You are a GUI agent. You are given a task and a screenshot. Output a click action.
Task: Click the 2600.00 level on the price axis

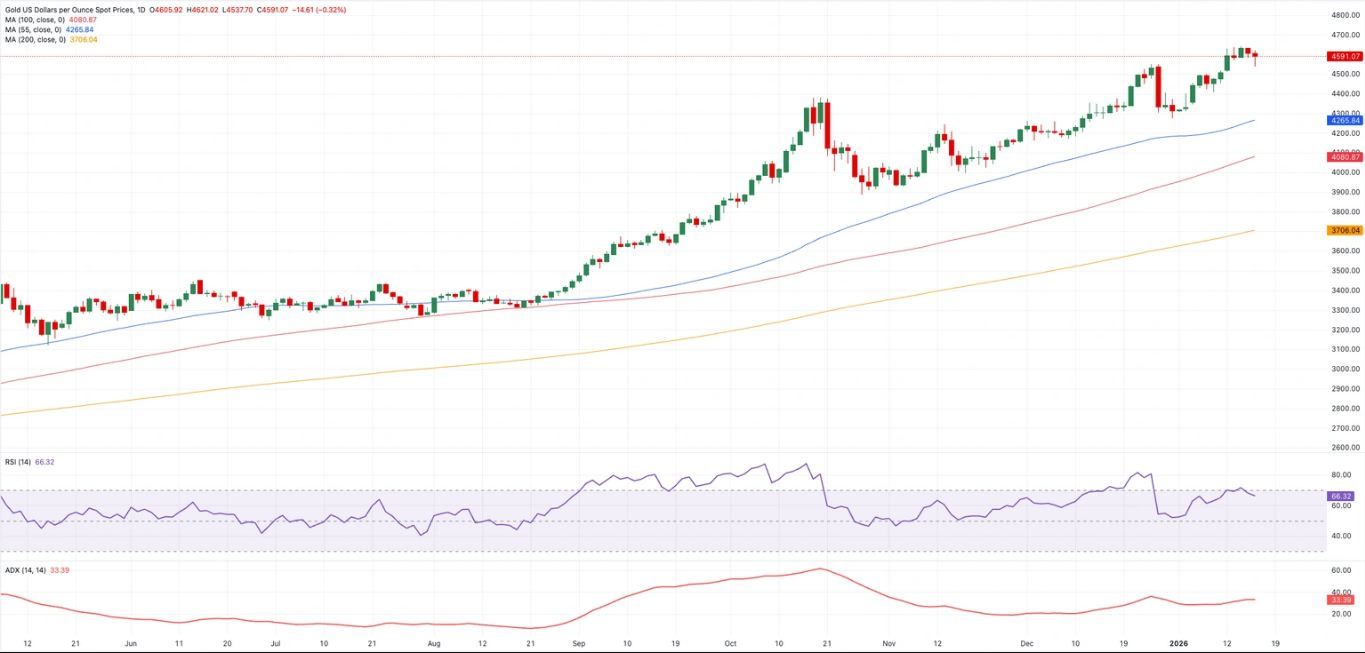coord(1342,448)
